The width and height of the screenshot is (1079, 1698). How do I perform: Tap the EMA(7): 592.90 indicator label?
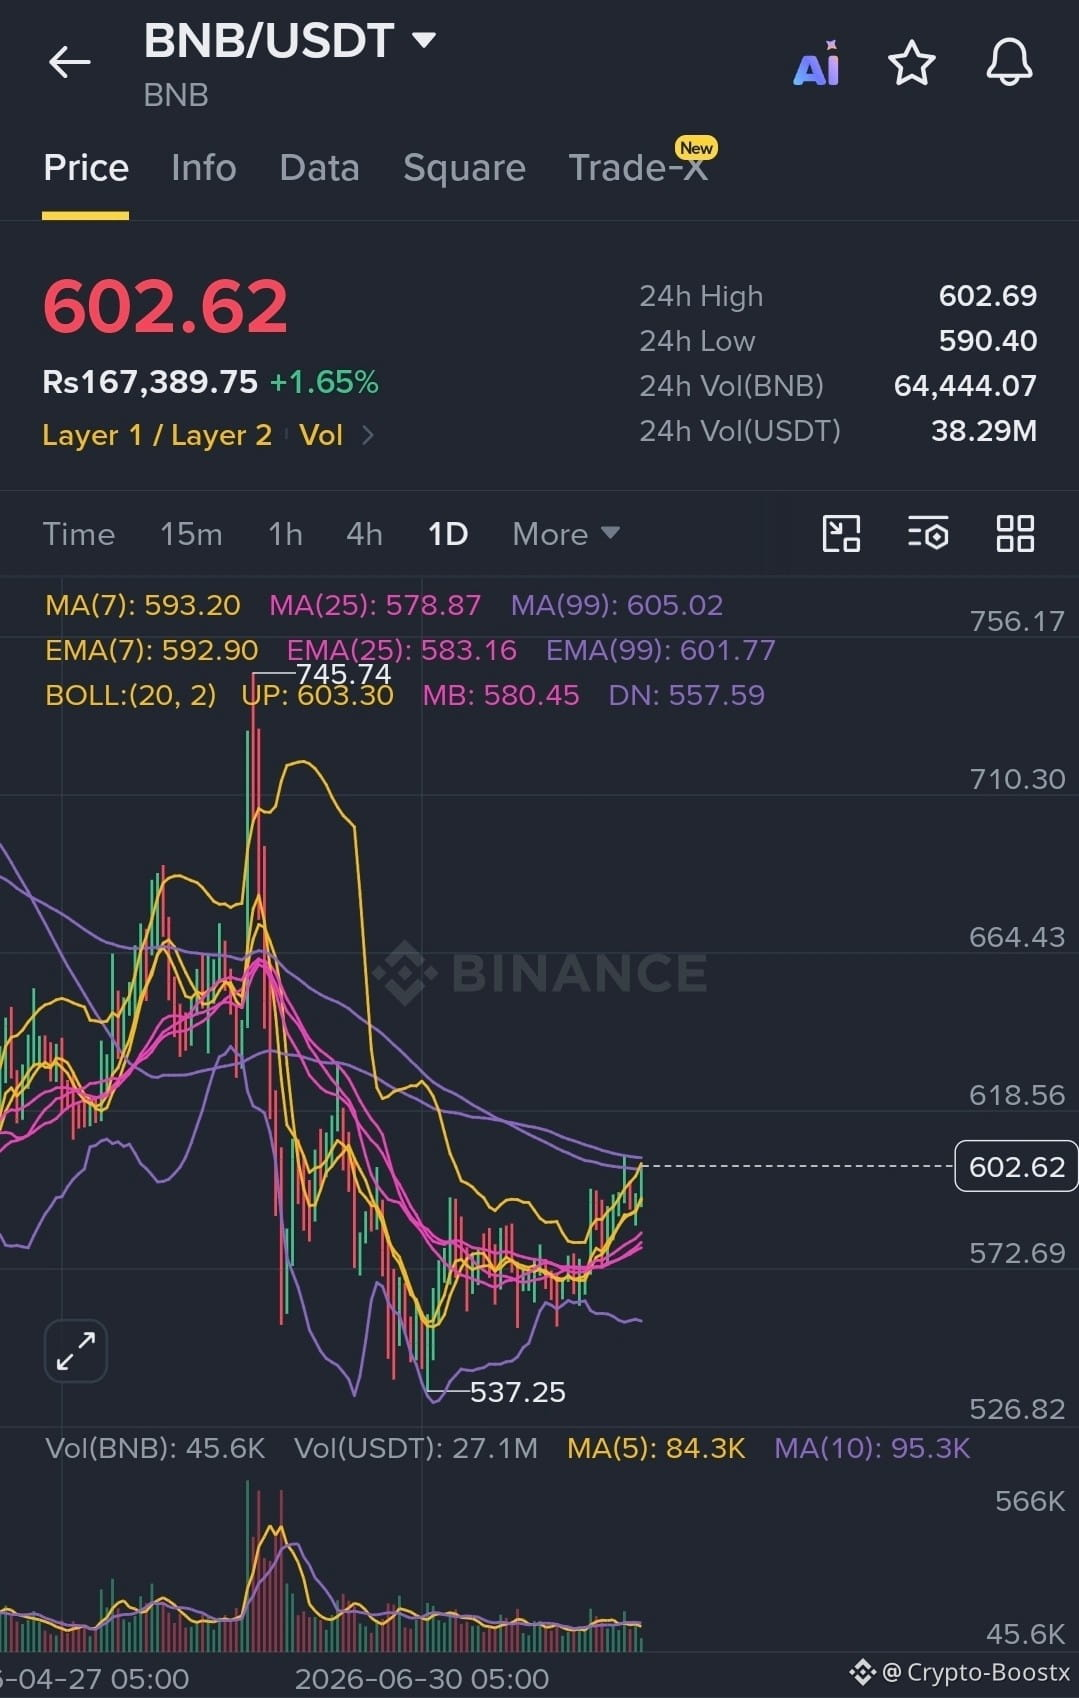click(152, 650)
